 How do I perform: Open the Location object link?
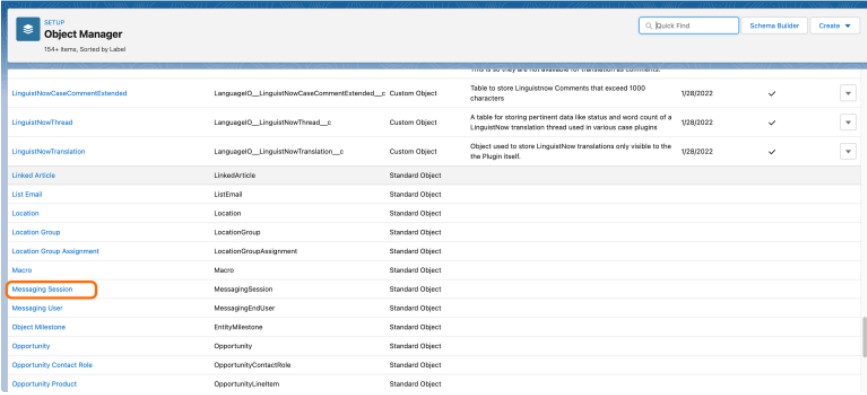pyautogui.click(x=25, y=214)
